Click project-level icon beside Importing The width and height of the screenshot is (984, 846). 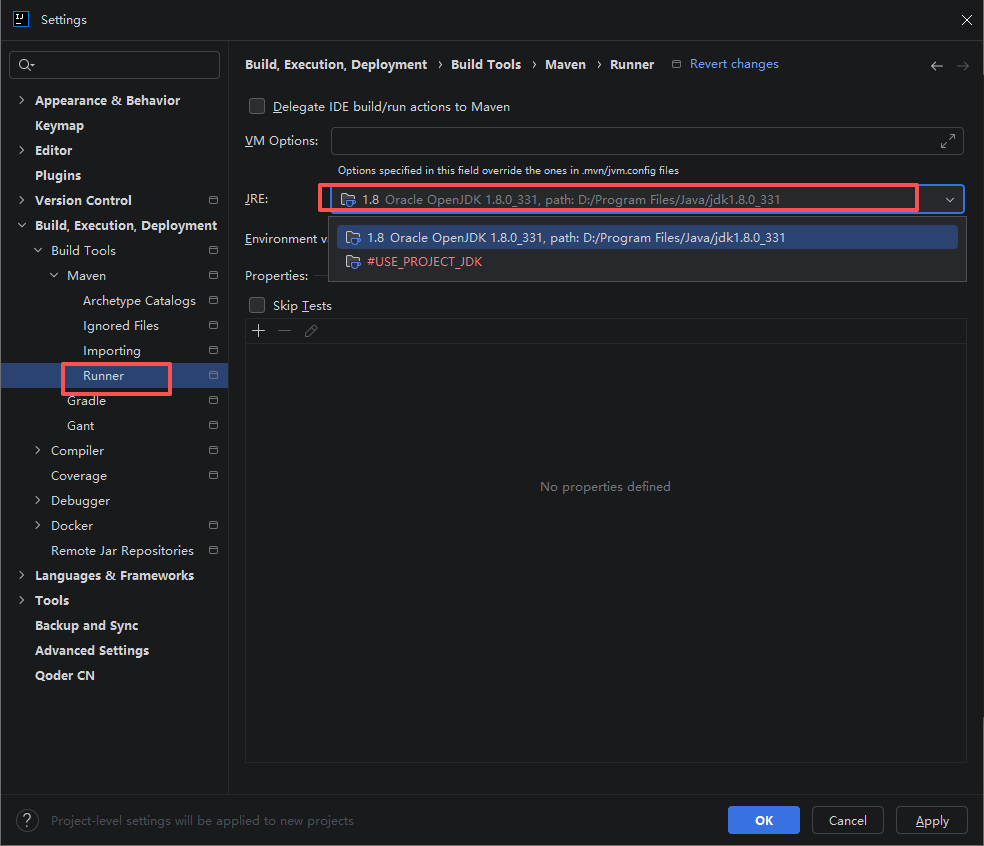(x=213, y=350)
